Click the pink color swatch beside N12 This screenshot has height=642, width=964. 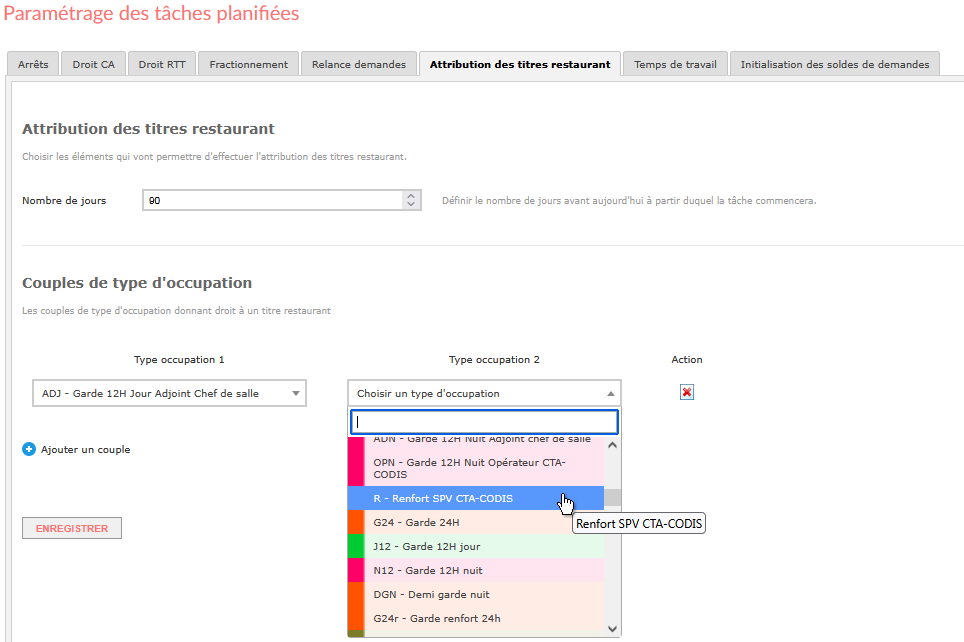(x=356, y=570)
